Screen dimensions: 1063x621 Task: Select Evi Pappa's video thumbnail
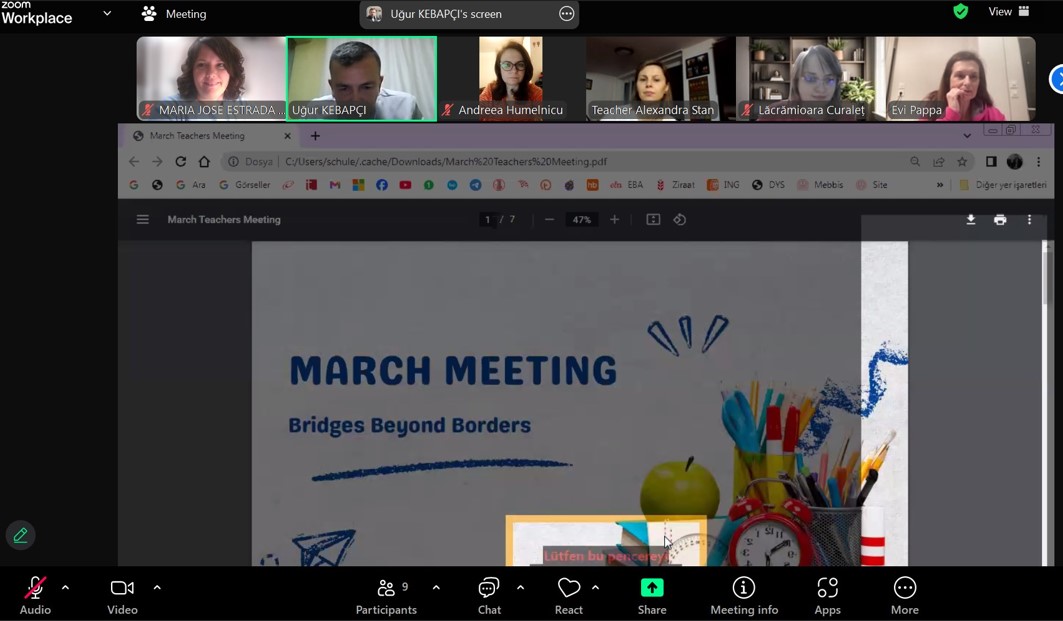[x=960, y=78]
